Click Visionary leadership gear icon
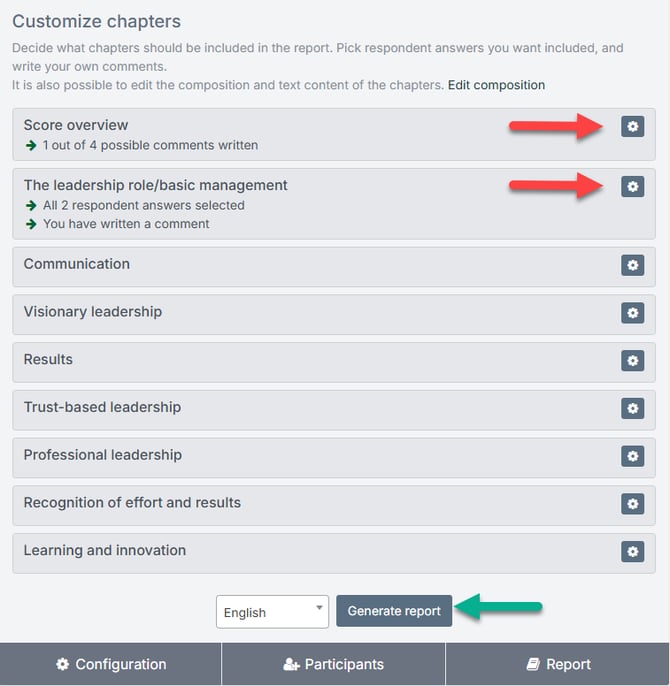 pyautogui.click(x=632, y=313)
